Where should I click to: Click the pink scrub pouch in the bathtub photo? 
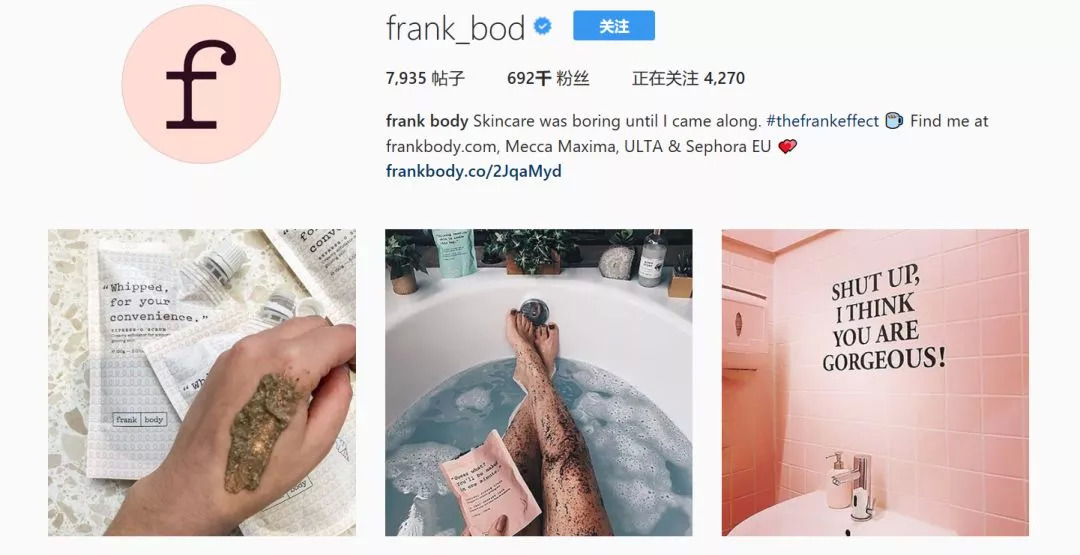click(490, 480)
